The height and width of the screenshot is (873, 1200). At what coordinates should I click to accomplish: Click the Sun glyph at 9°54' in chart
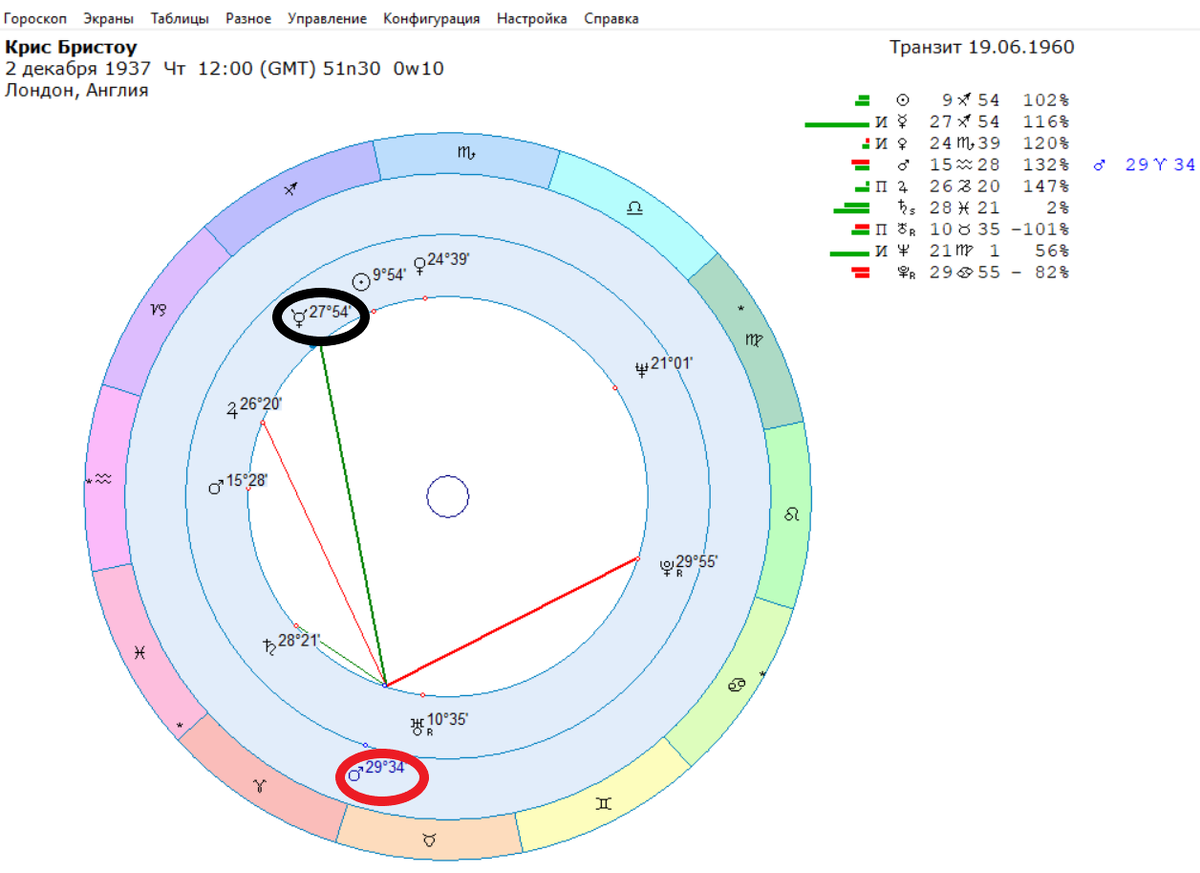coord(361,281)
